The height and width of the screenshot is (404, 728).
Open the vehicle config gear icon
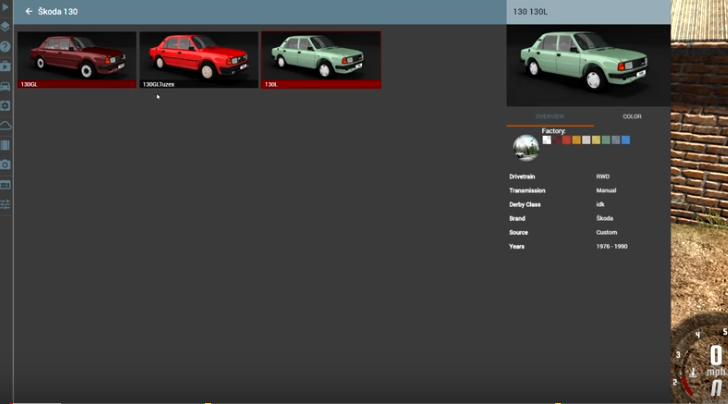click(x=5, y=106)
